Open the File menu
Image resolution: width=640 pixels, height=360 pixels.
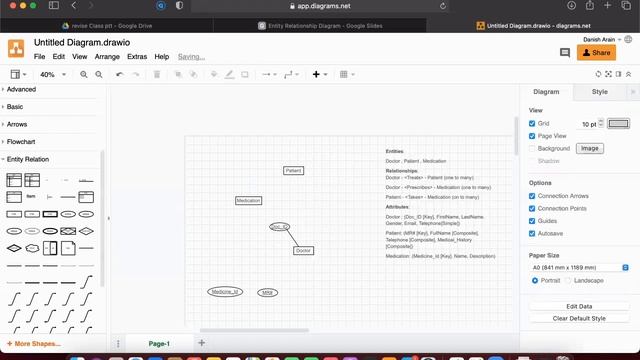[39, 57]
